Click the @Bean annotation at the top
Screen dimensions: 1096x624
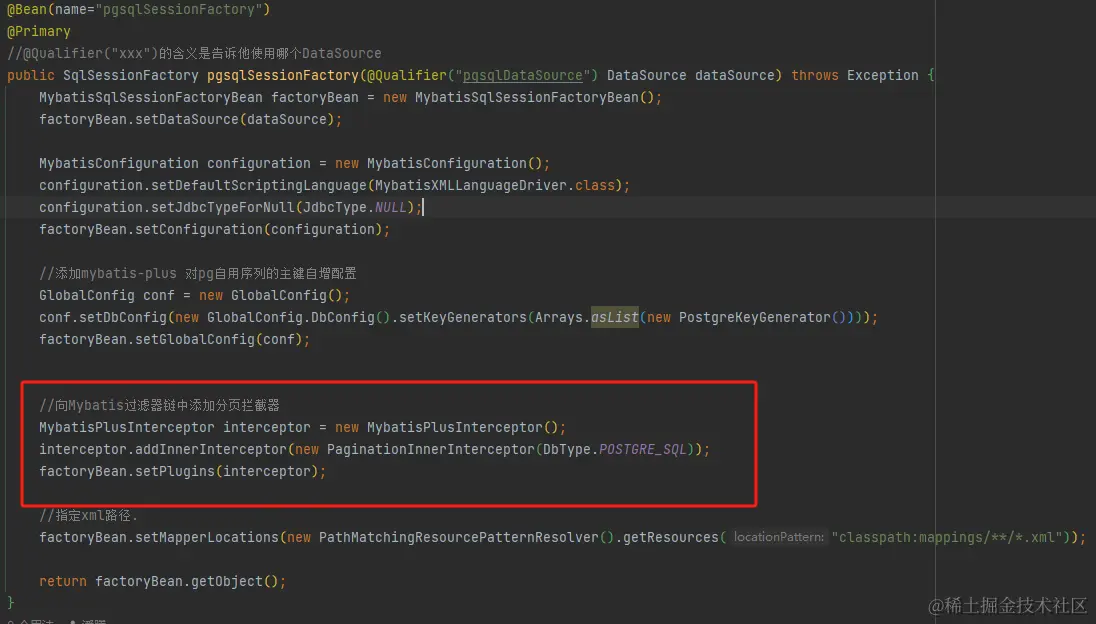[x=27, y=10]
